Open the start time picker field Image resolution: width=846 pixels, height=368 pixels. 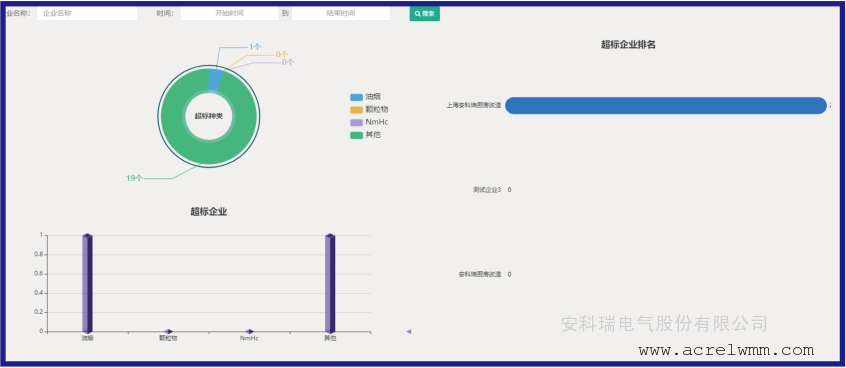(229, 13)
